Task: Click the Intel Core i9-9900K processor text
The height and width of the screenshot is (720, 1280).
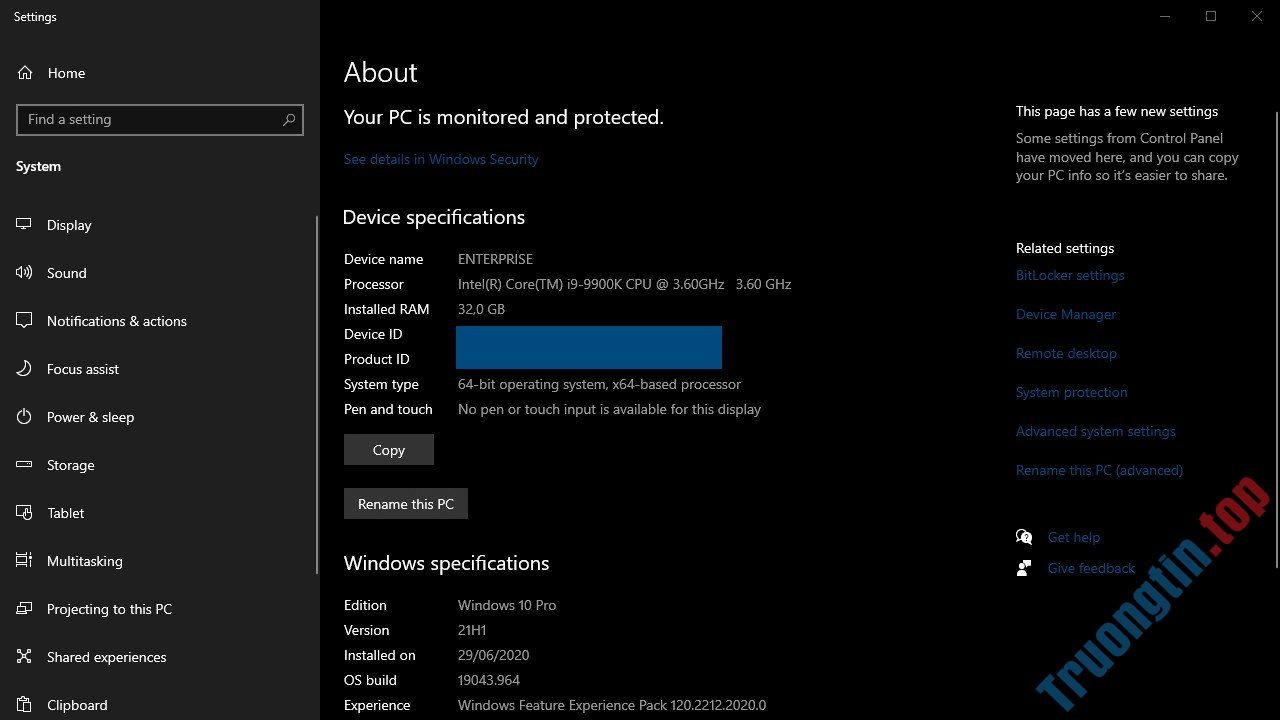Action: [x=624, y=284]
